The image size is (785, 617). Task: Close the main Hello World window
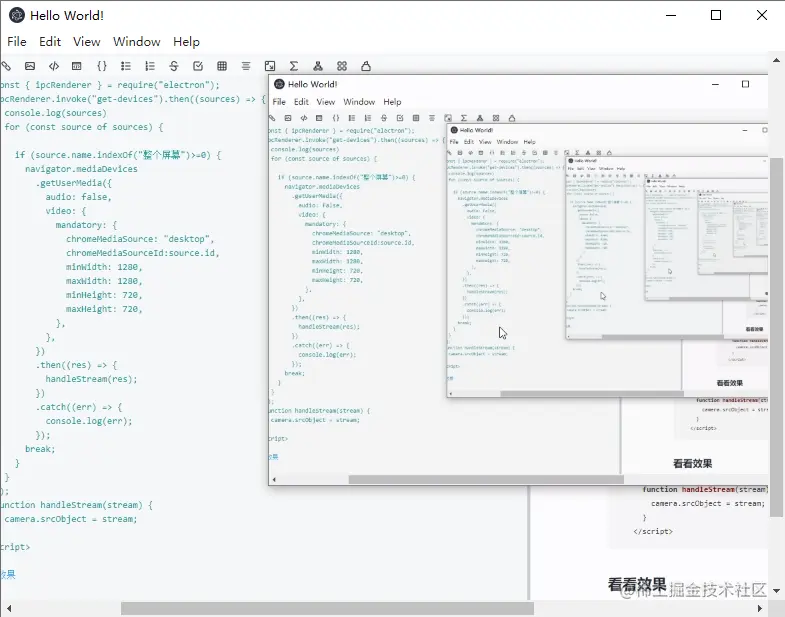(x=761, y=16)
